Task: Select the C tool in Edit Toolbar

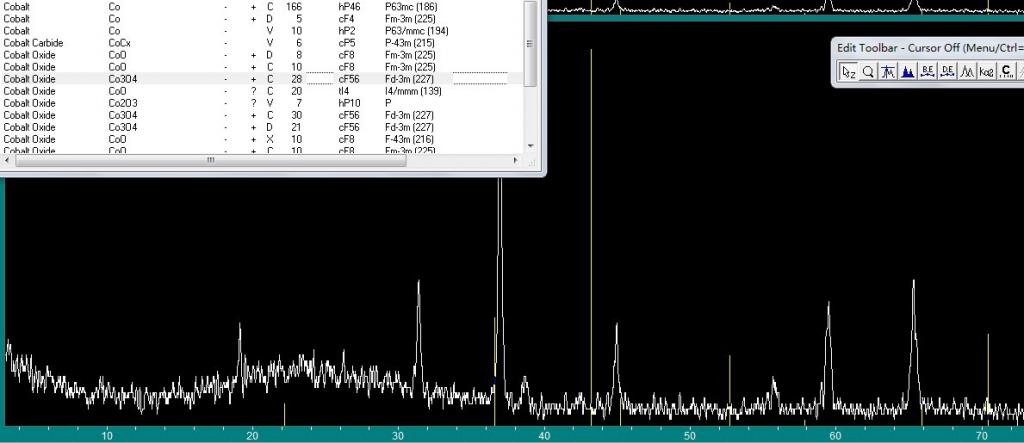Action: pyautogui.click(x=1006, y=71)
